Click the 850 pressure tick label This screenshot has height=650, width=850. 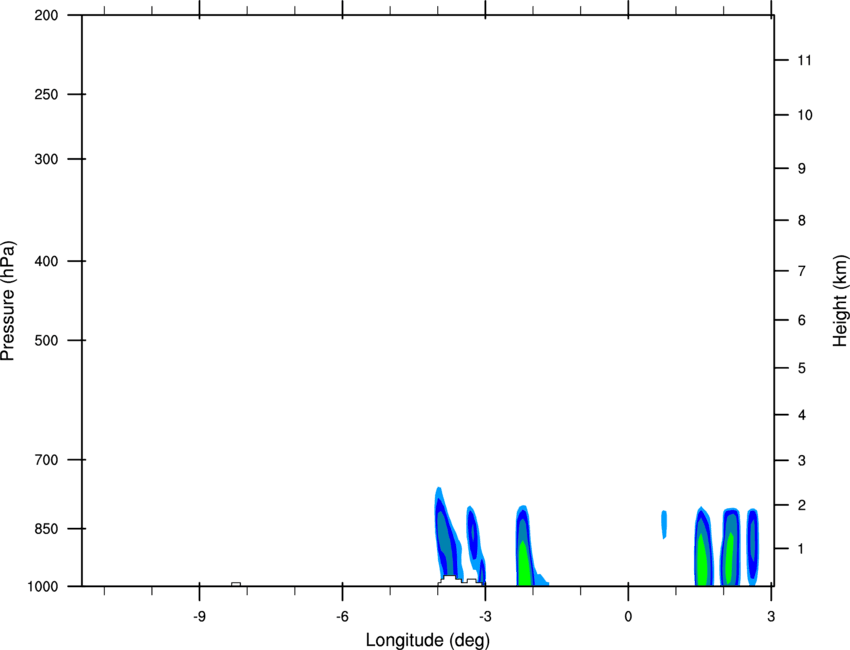click(x=46, y=529)
